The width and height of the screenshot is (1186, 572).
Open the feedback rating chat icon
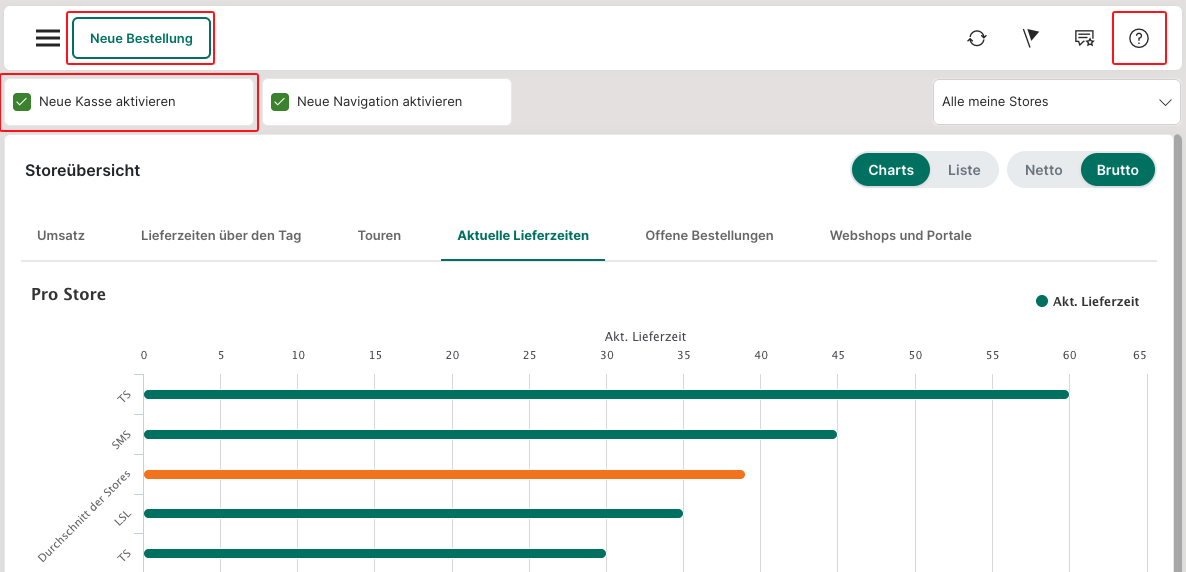coord(1084,38)
